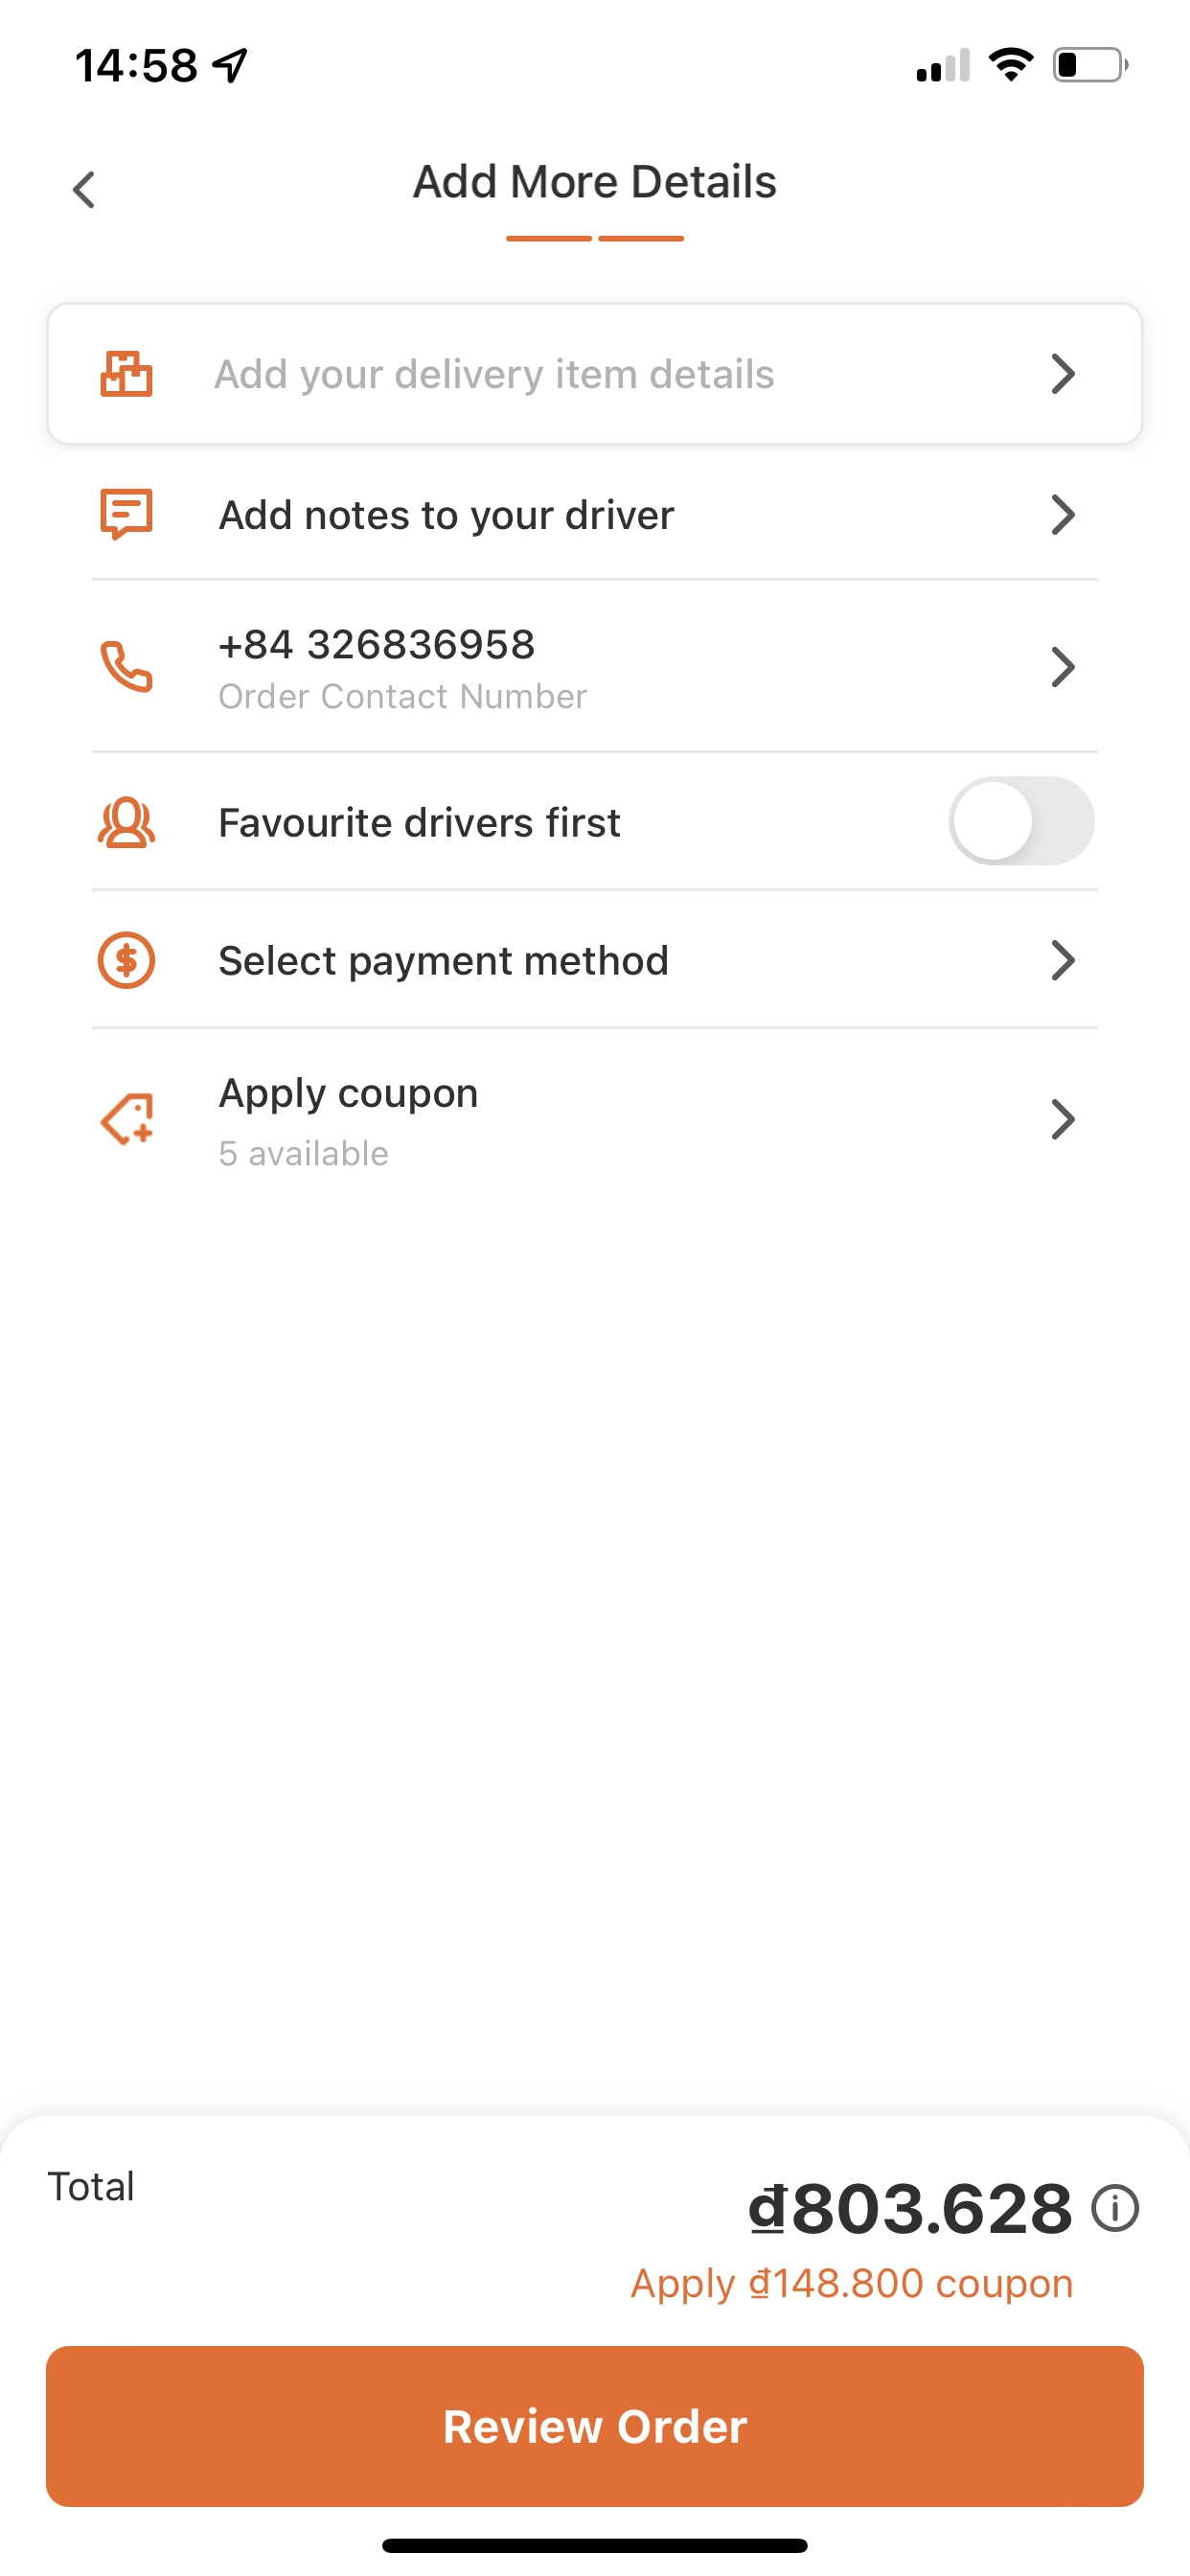Expand delivery item details chevron

pyautogui.click(x=1062, y=374)
